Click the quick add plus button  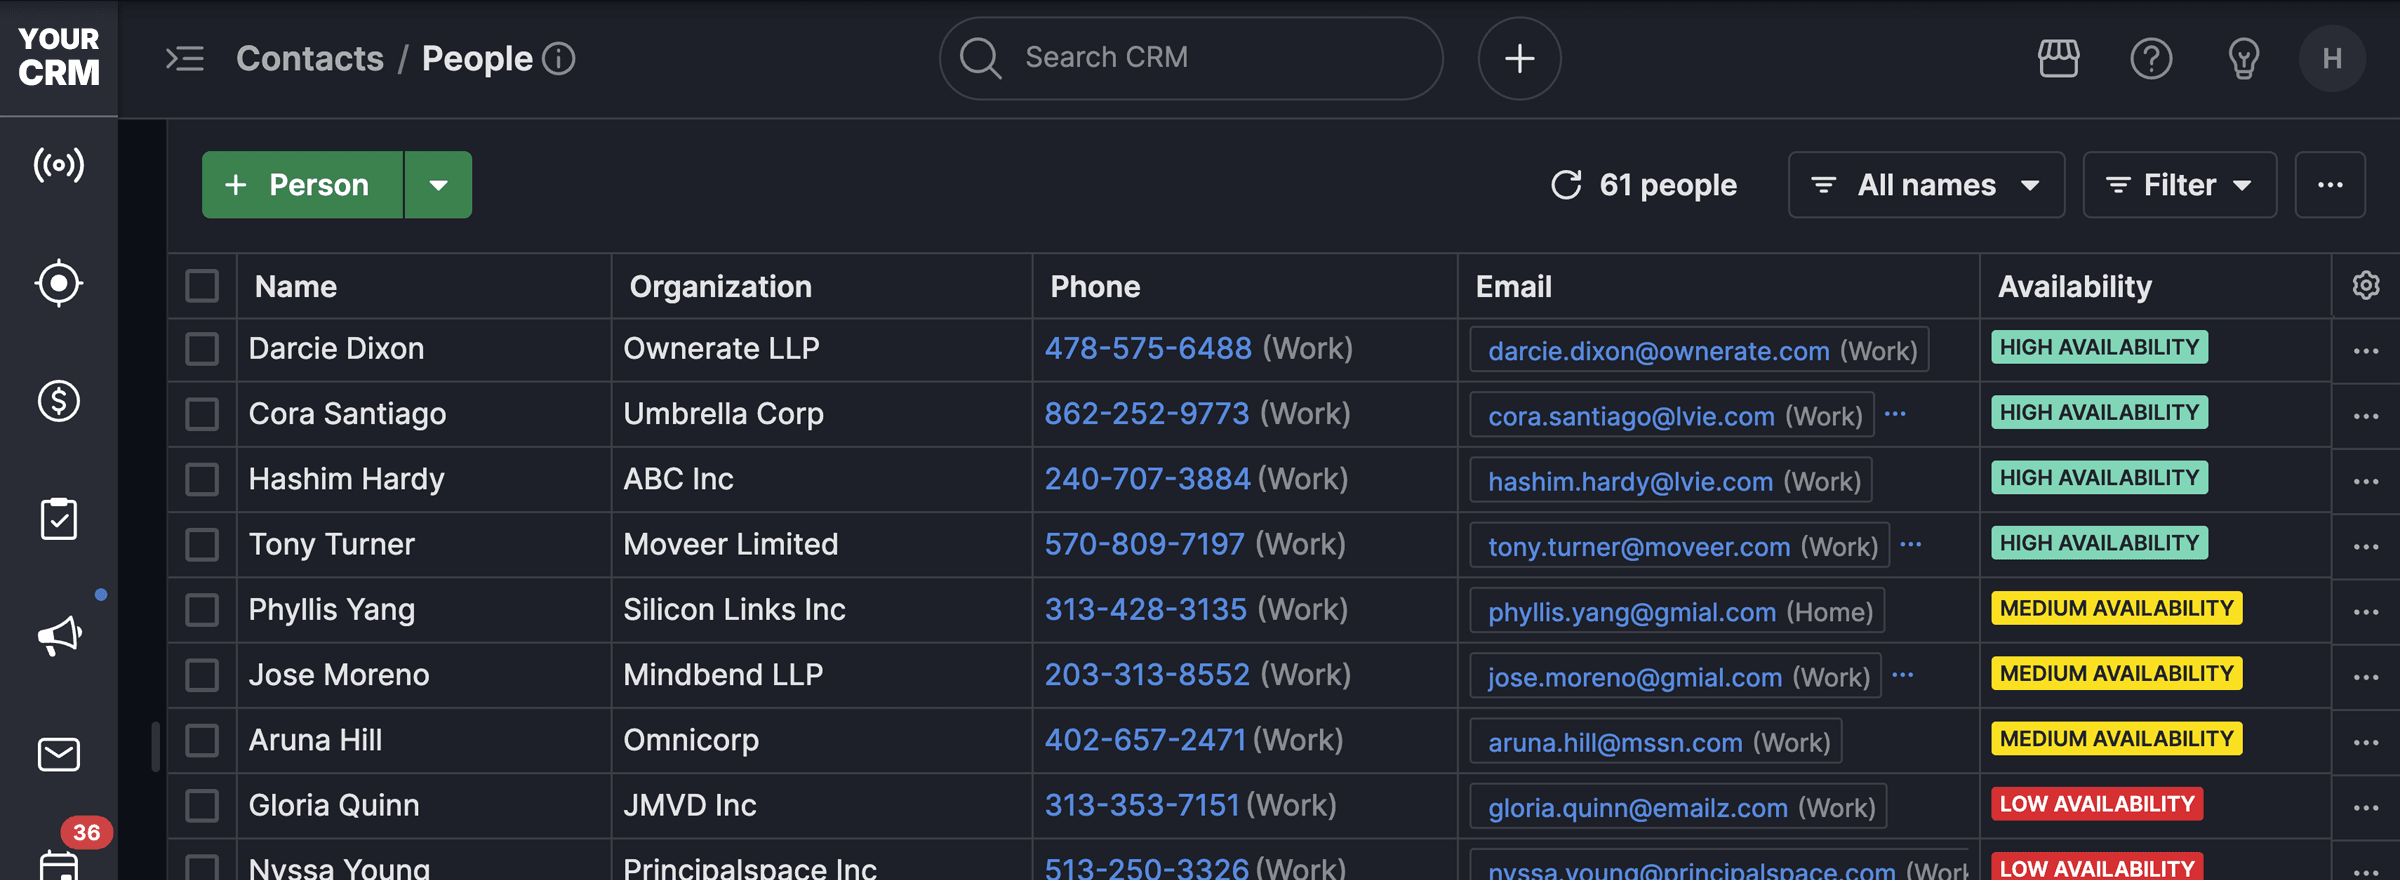point(1519,59)
